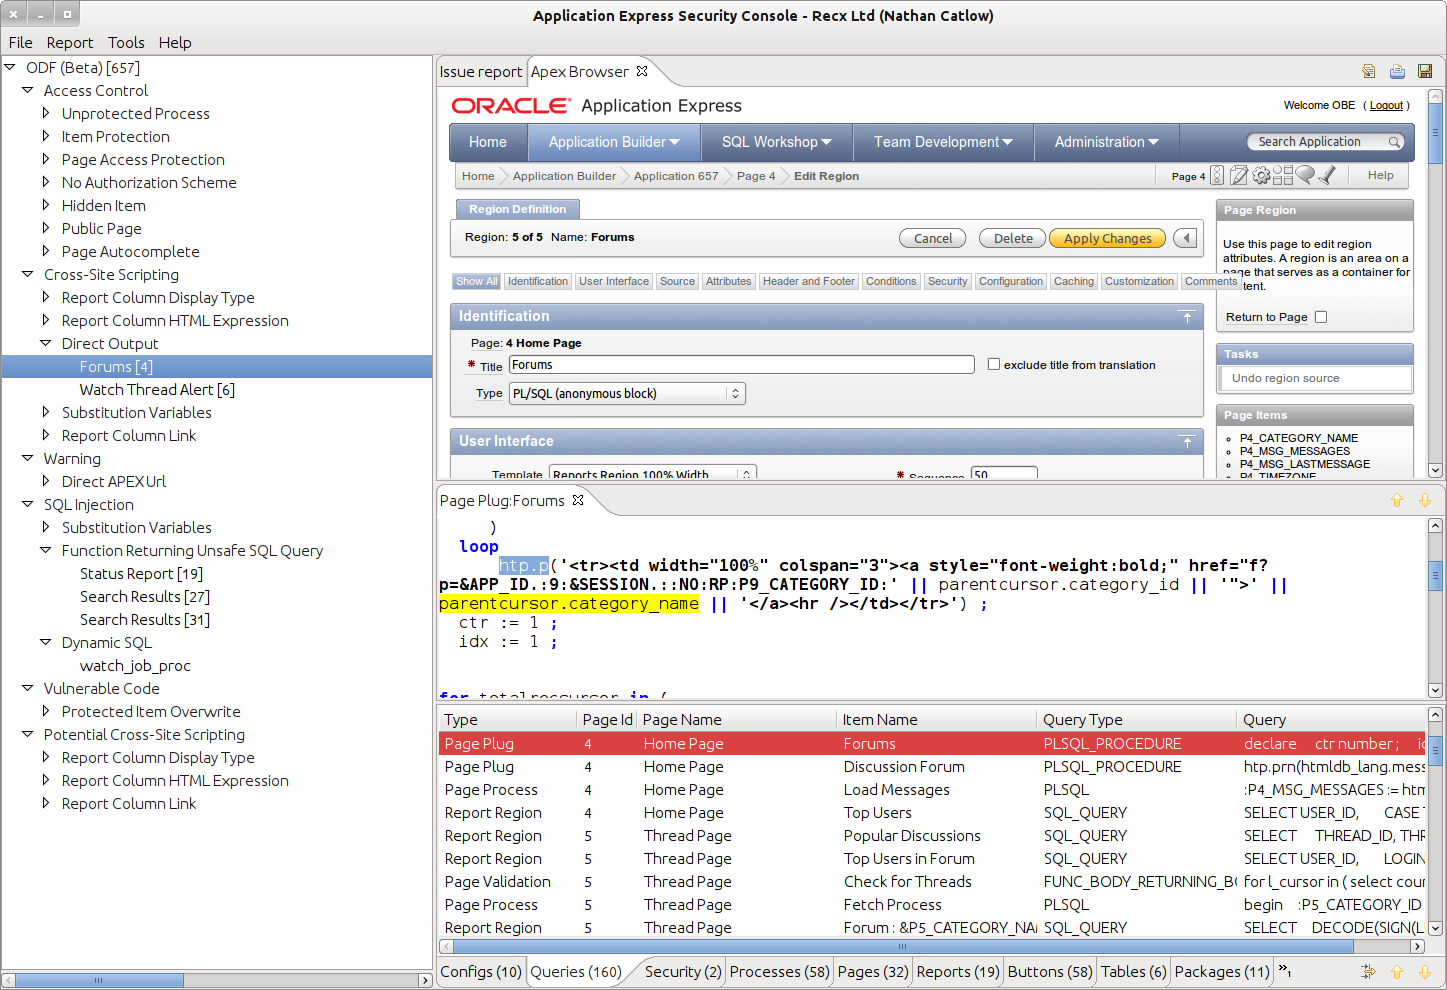This screenshot has width=1447, height=990.
Task: Open the Team Development dropdown menu
Action: tap(943, 142)
